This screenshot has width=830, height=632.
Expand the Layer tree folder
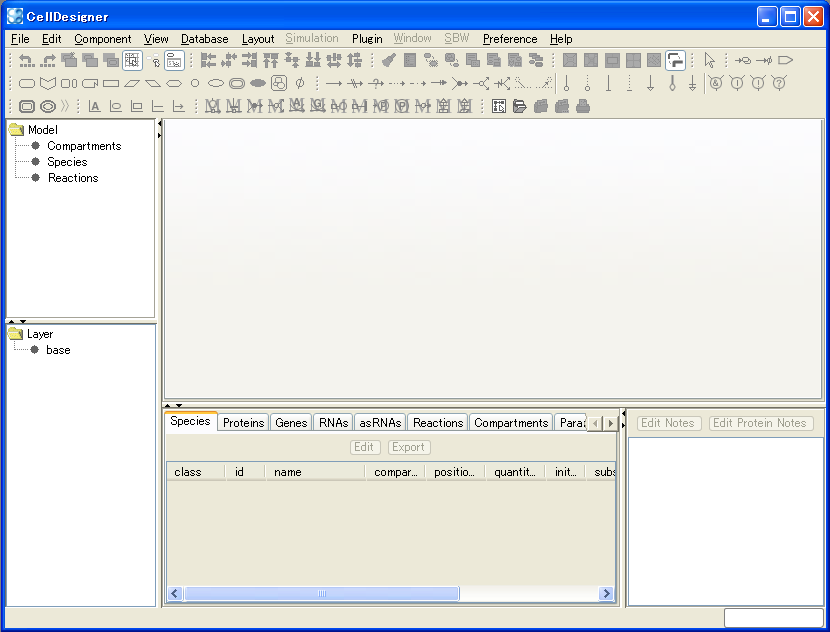[x=15, y=334]
